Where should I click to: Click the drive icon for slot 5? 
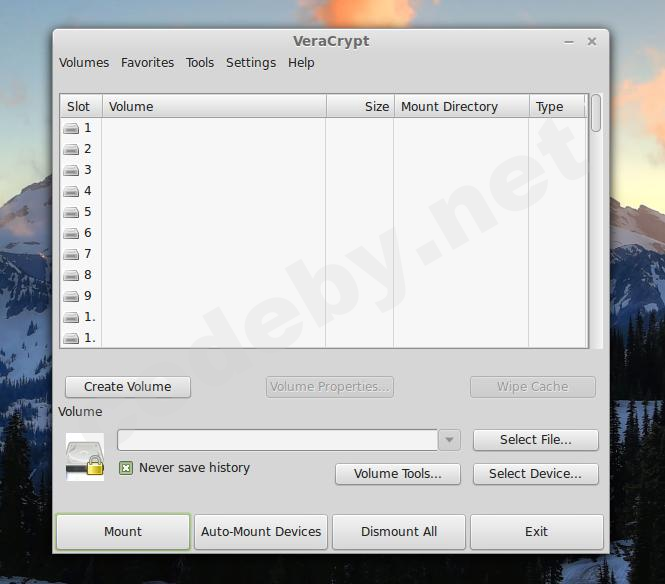(71, 212)
